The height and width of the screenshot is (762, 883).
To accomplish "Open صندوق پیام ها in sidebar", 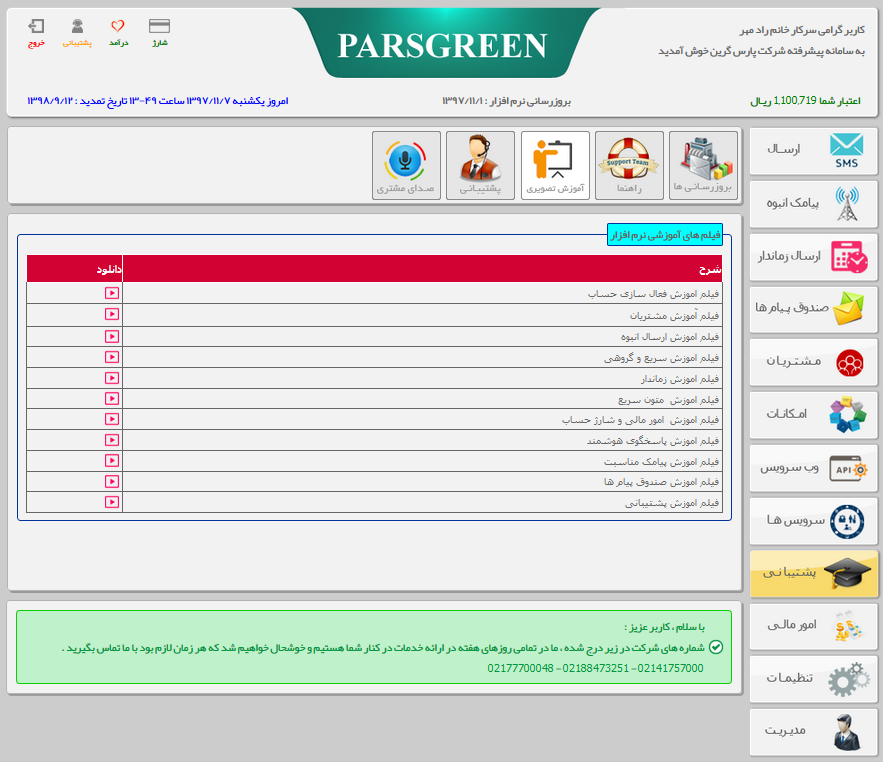I will (814, 309).
